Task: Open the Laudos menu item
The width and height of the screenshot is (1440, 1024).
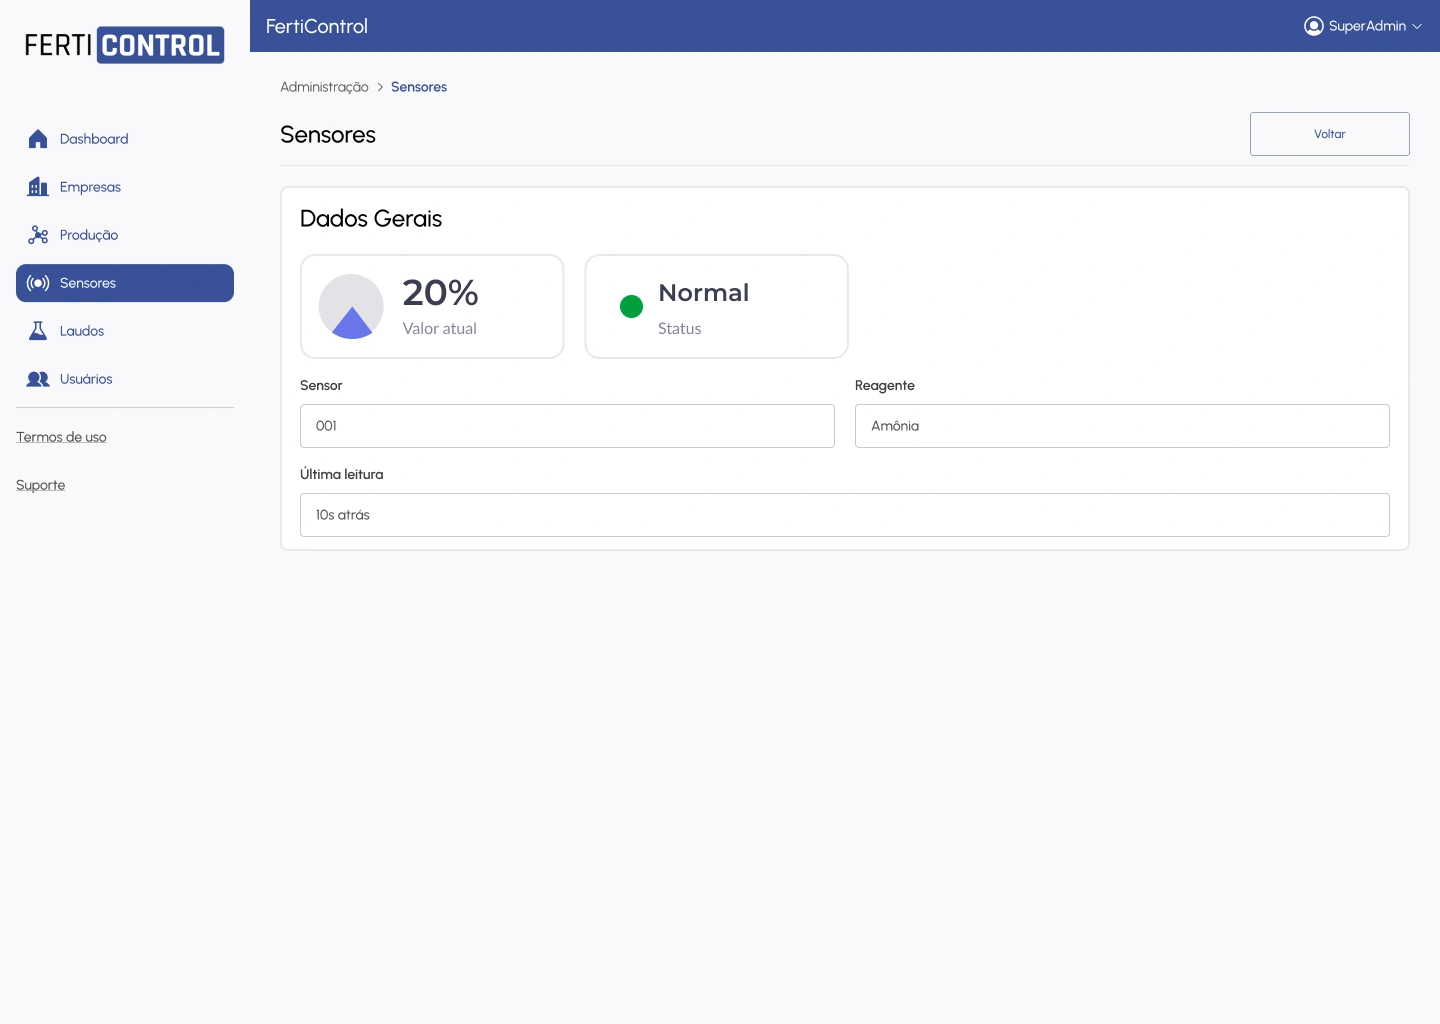Action: (82, 331)
